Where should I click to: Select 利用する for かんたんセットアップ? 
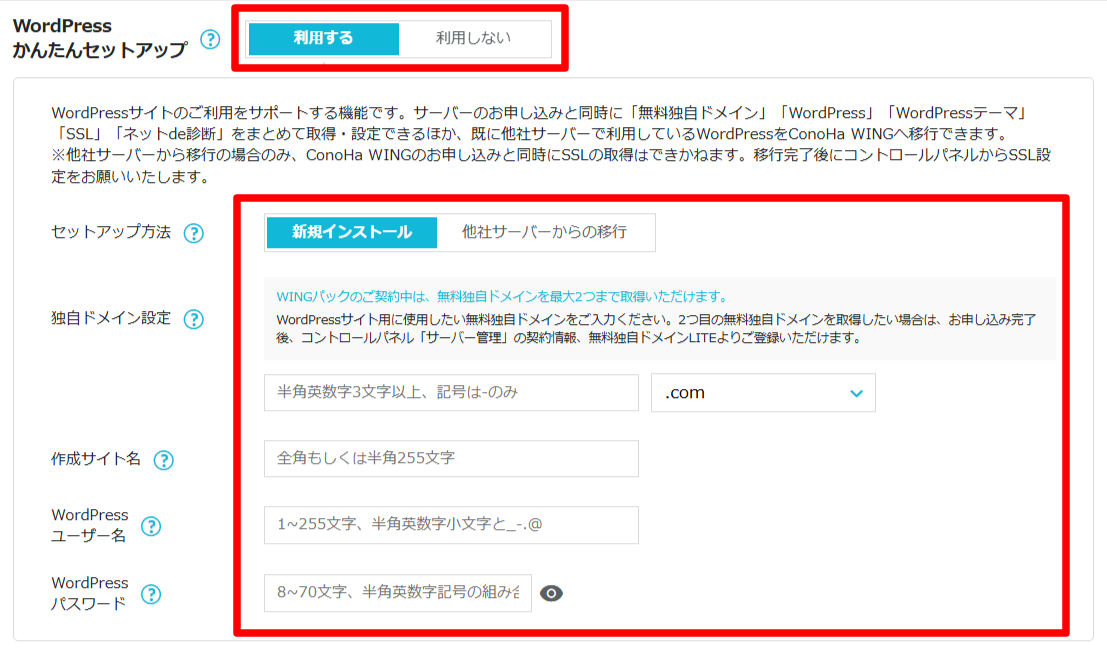click(x=324, y=38)
